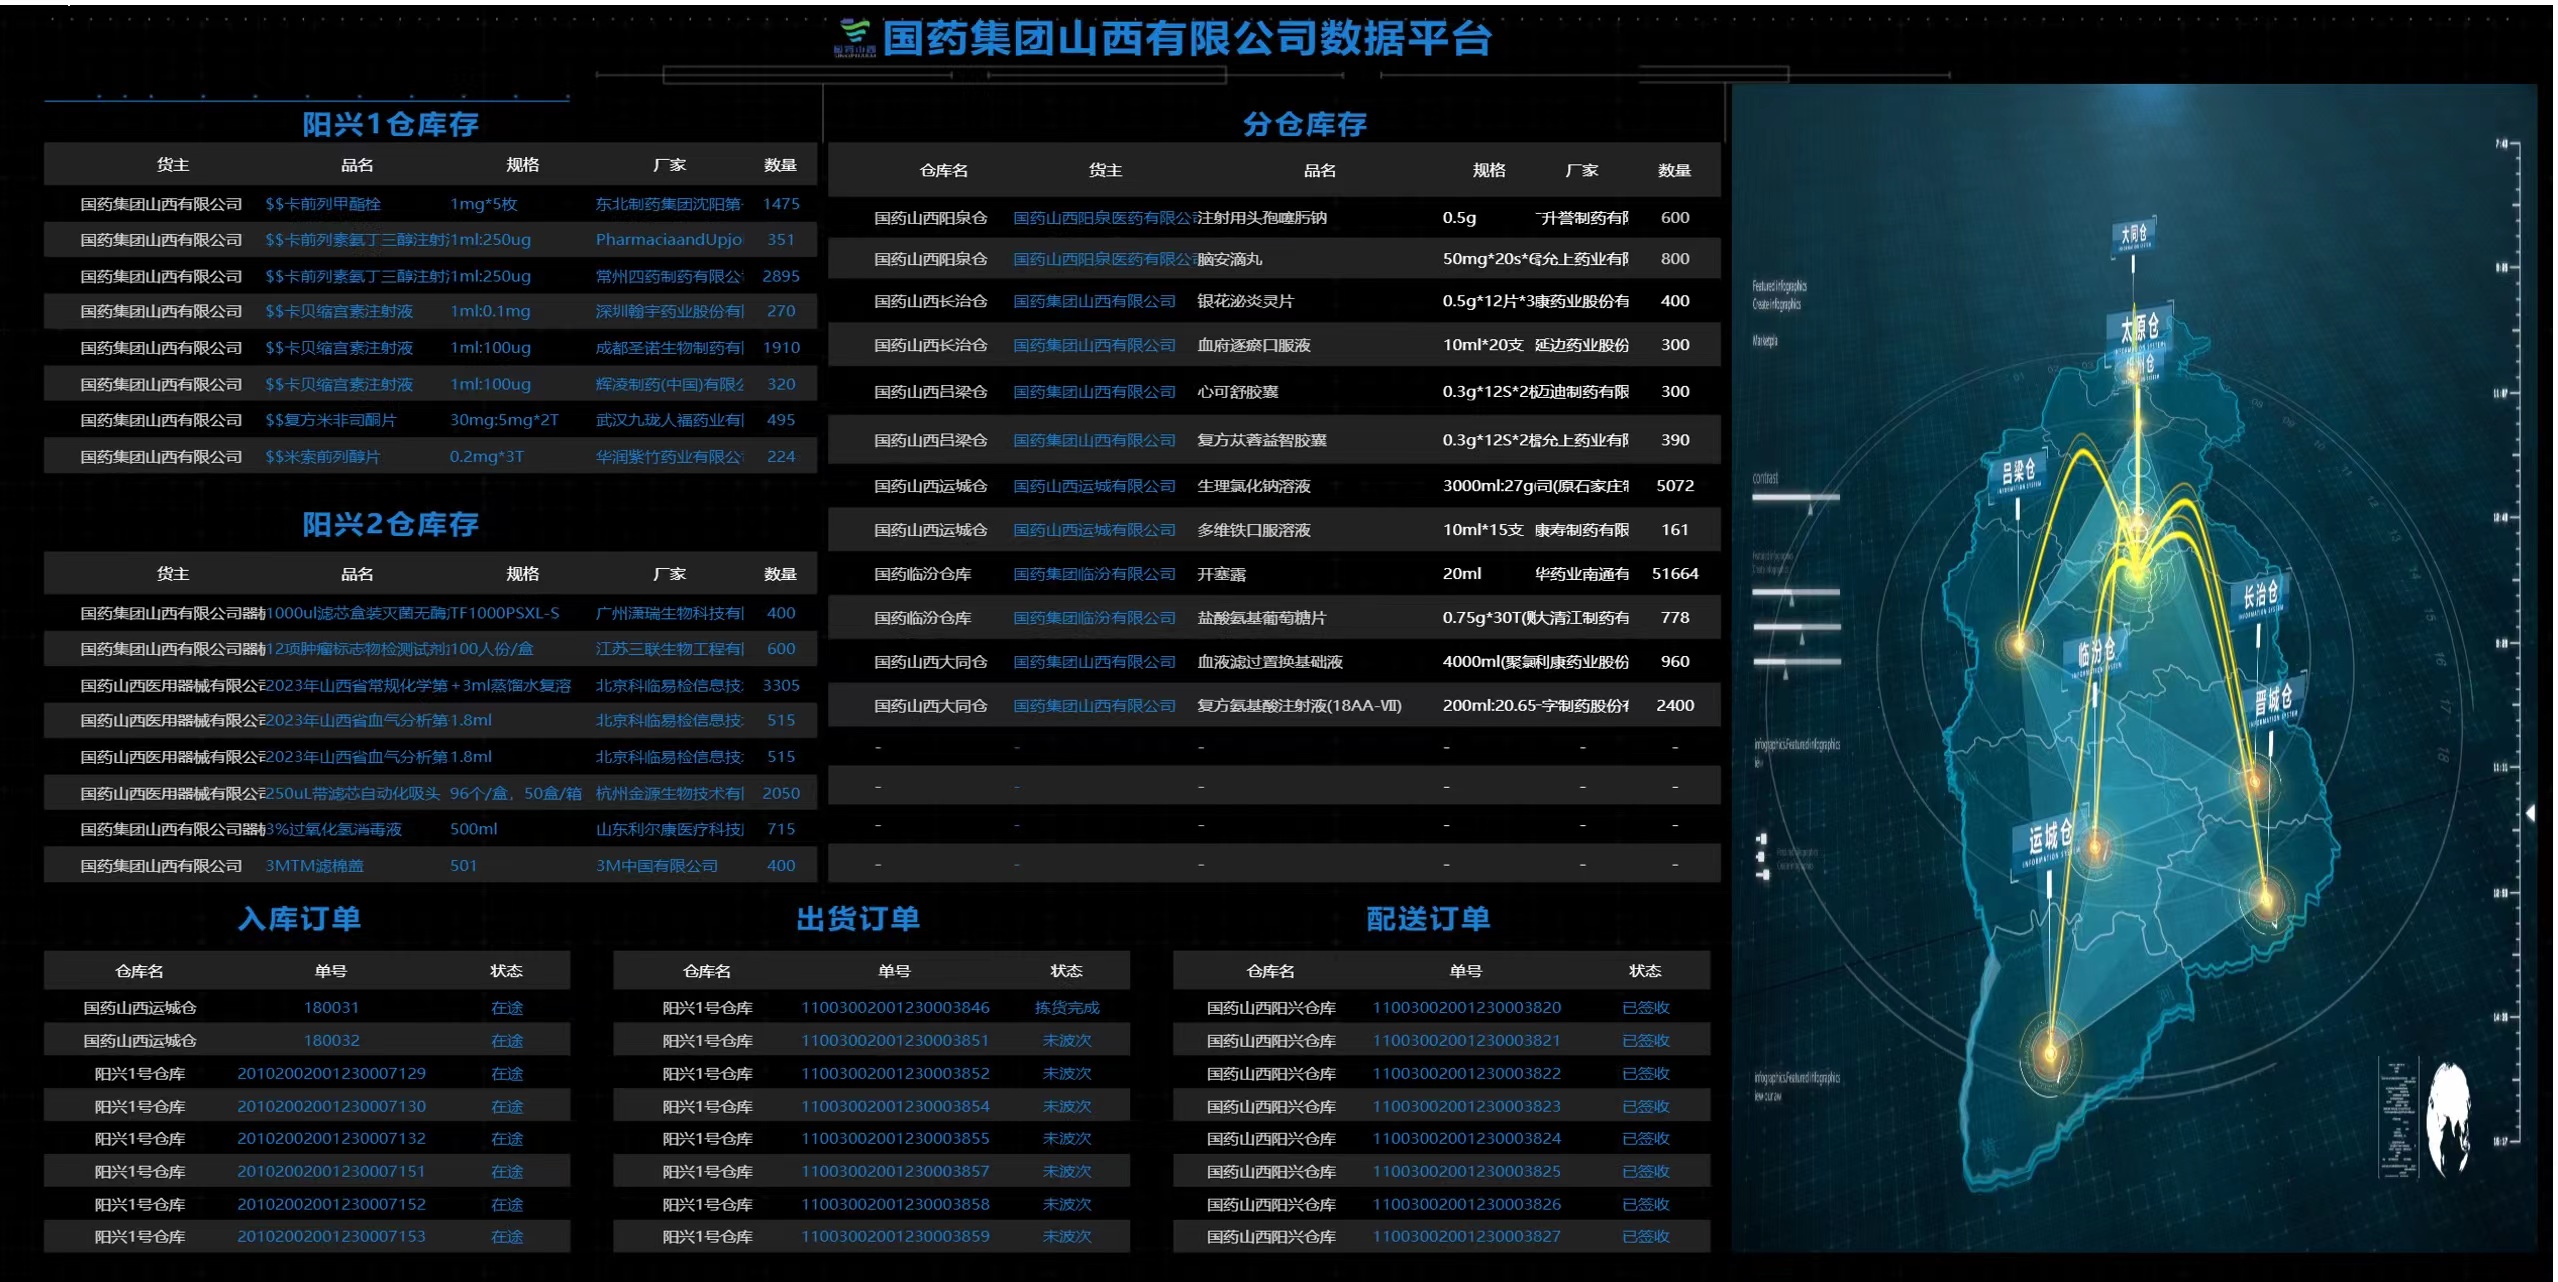Open delivery order 11003002001230003820
The height and width of the screenshot is (1282, 2558).
1466,1008
